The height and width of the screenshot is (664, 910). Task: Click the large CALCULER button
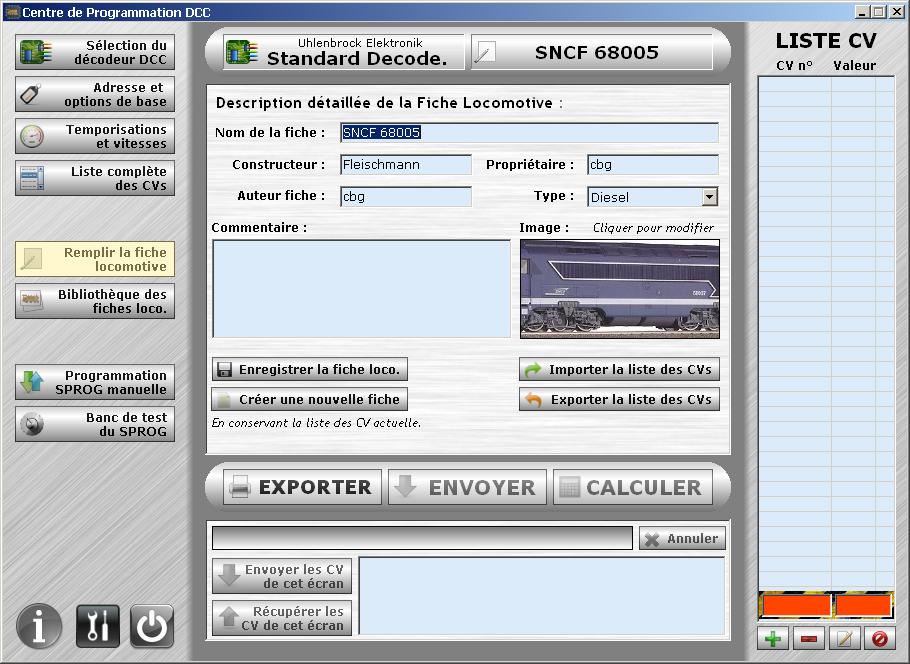[633, 487]
